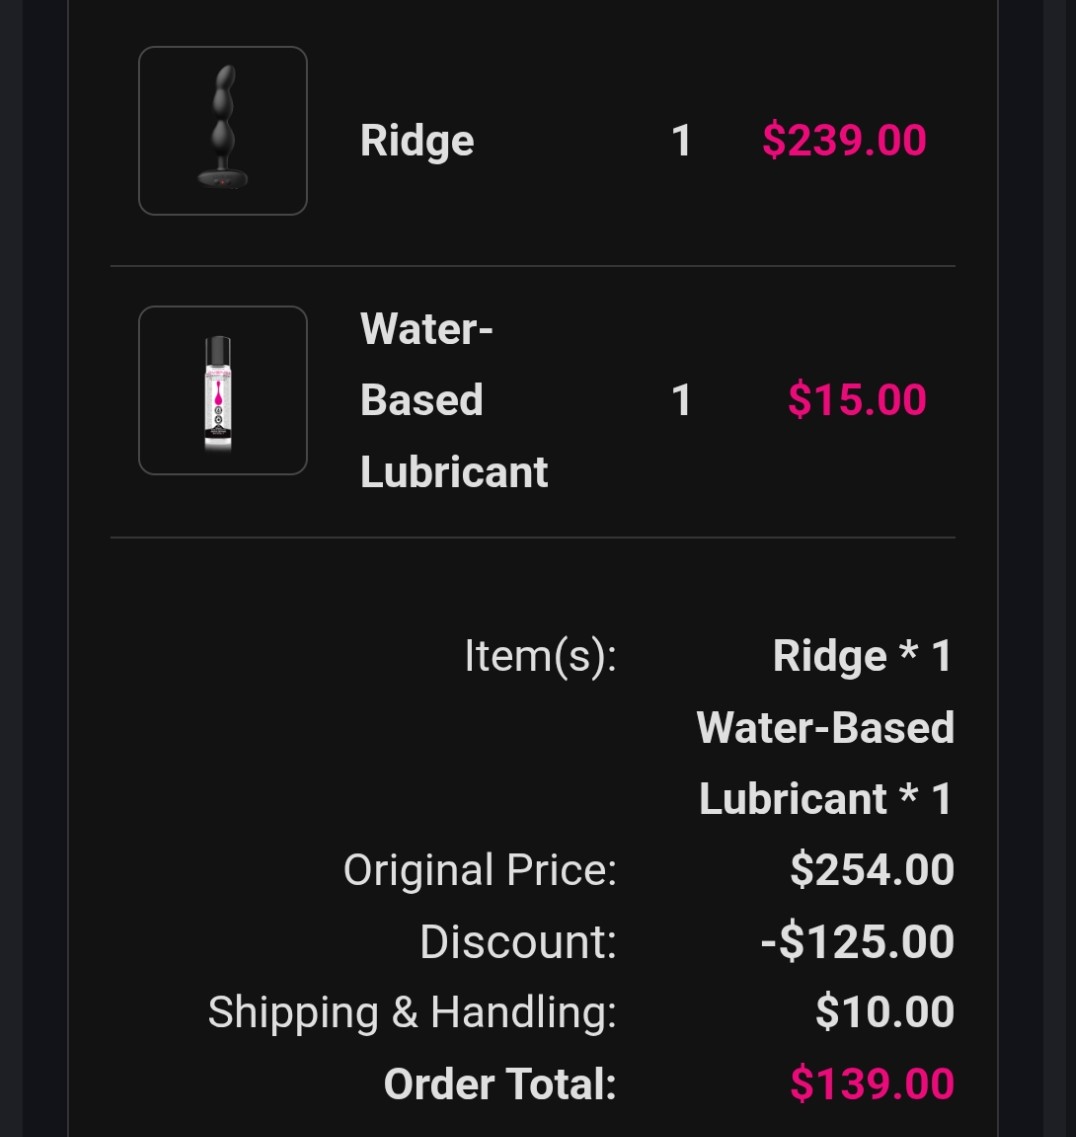Click the "Ridge * 1" summary line
Screen dimensions: 1076x1137
[x=861, y=656]
